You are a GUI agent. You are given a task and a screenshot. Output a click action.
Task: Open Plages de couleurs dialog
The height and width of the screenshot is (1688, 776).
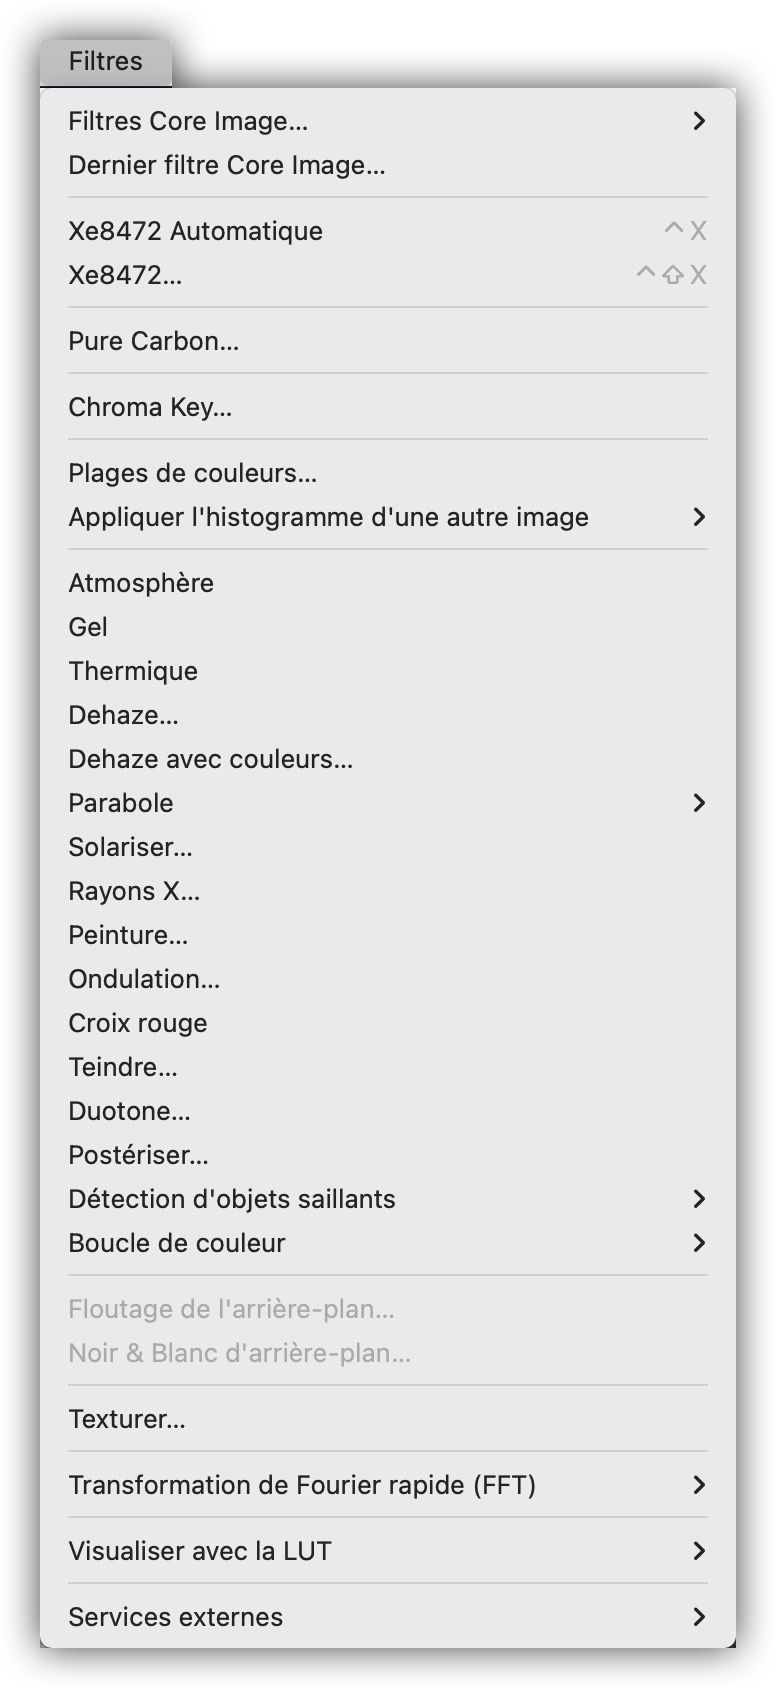coord(193,473)
